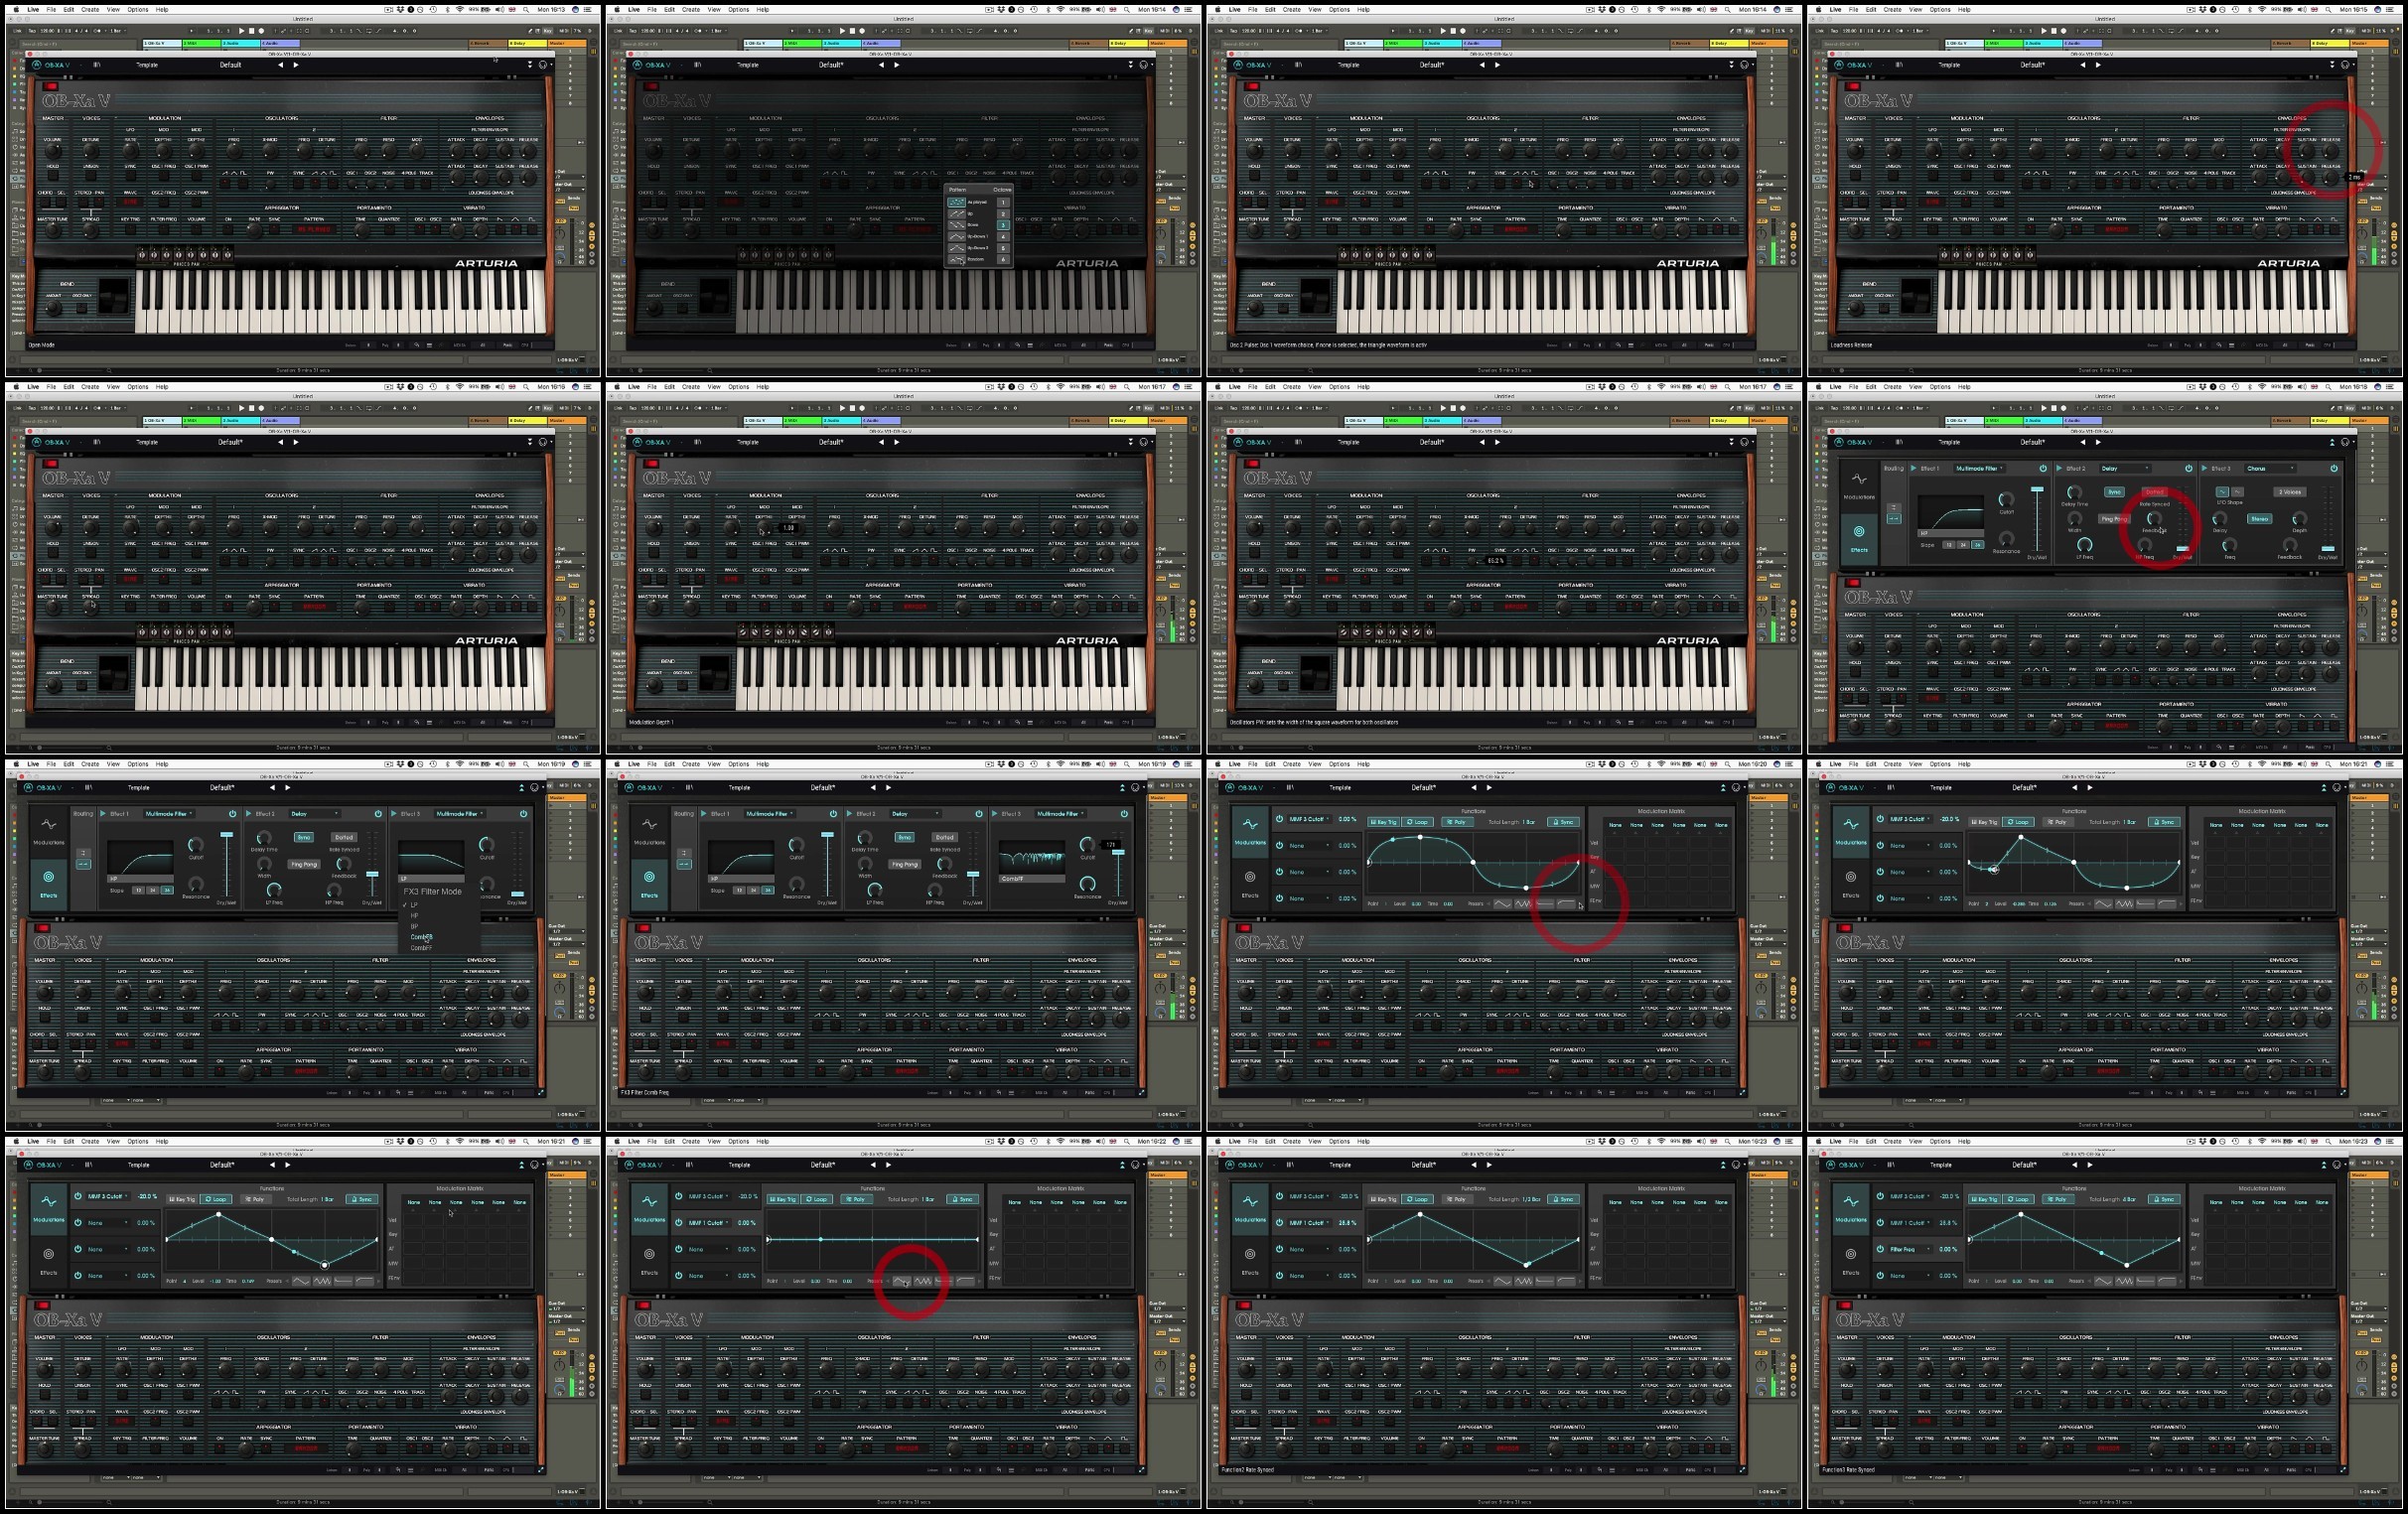
Task: Click the As played pattern icon in Pattern popup
Action: [957, 202]
